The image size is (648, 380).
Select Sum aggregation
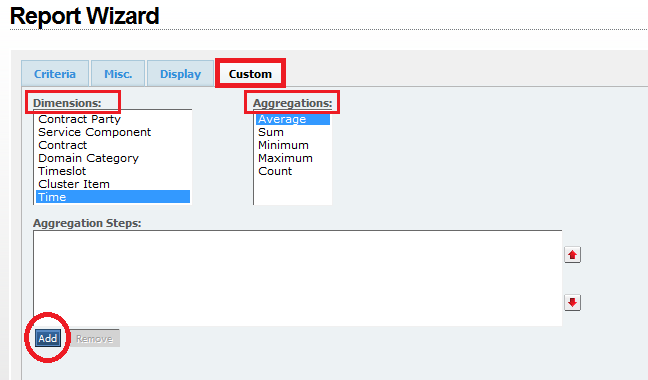pyautogui.click(x=293, y=132)
